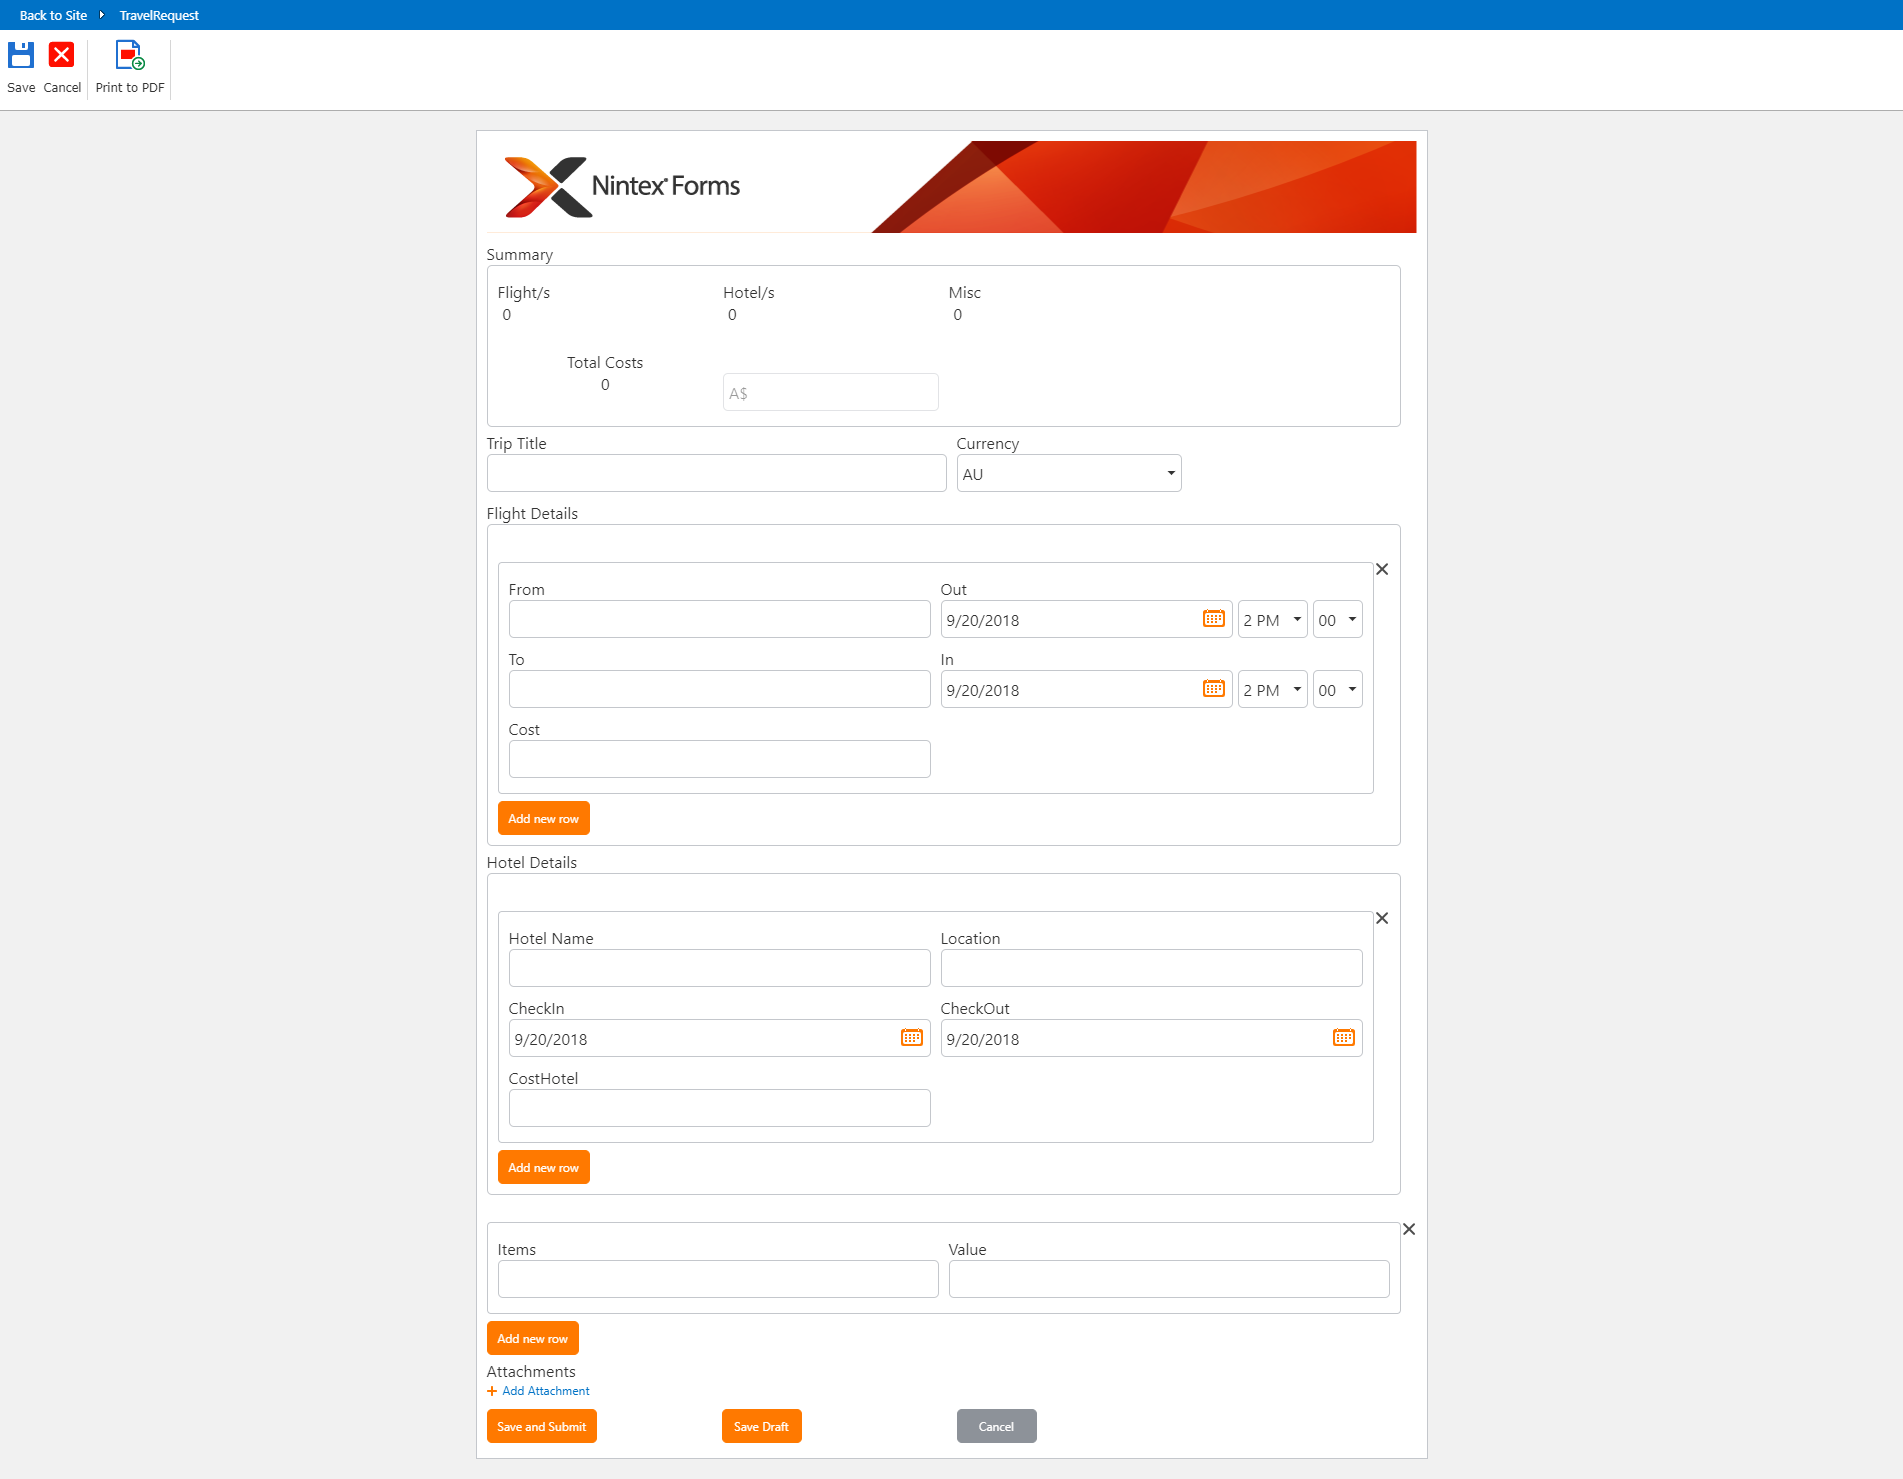Screen dimensions: 1903x1479
Task: Click the plus icon beside Add Attachment
Action: (492, 1391)
